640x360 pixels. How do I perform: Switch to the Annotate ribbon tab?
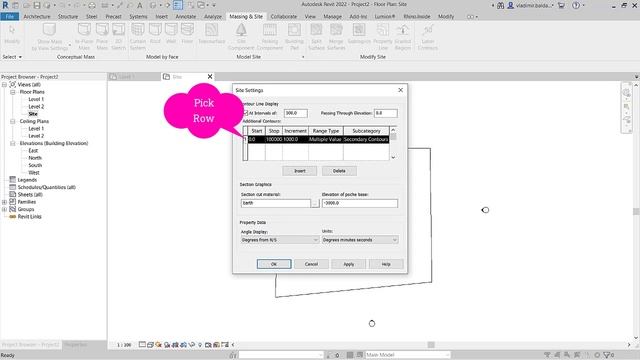[x=186, y=16]
